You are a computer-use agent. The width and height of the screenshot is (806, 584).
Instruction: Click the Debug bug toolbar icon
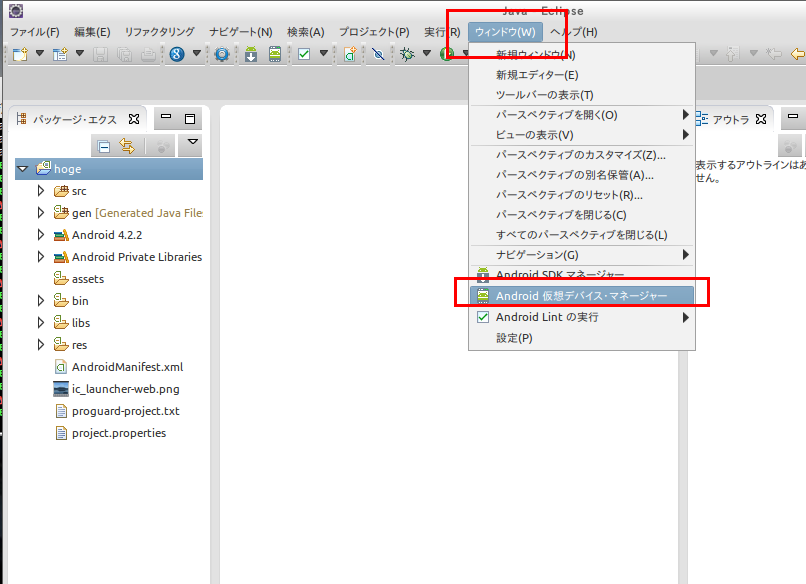[407, 53]
